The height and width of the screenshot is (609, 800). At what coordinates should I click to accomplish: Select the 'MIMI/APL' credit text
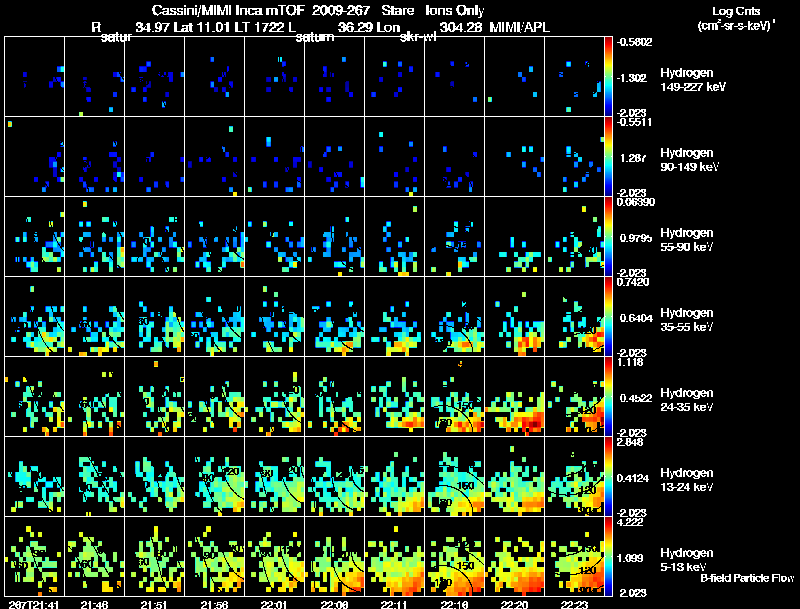pyautogui.click(x=519, y=27)
